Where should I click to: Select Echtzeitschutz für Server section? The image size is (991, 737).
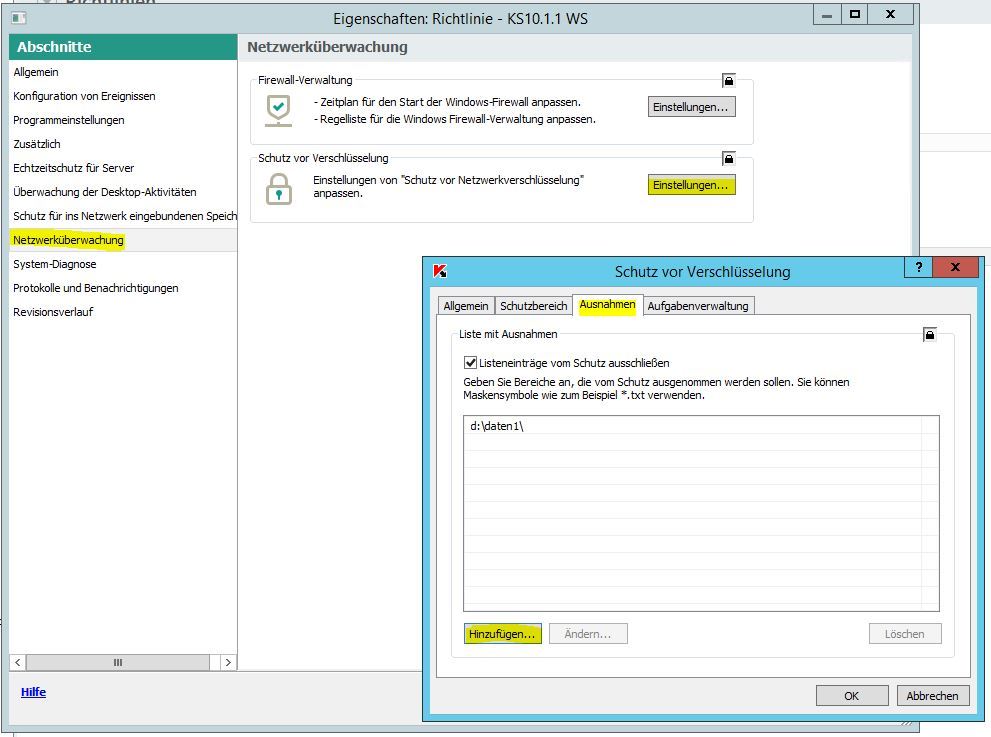[x=123, y=168]
